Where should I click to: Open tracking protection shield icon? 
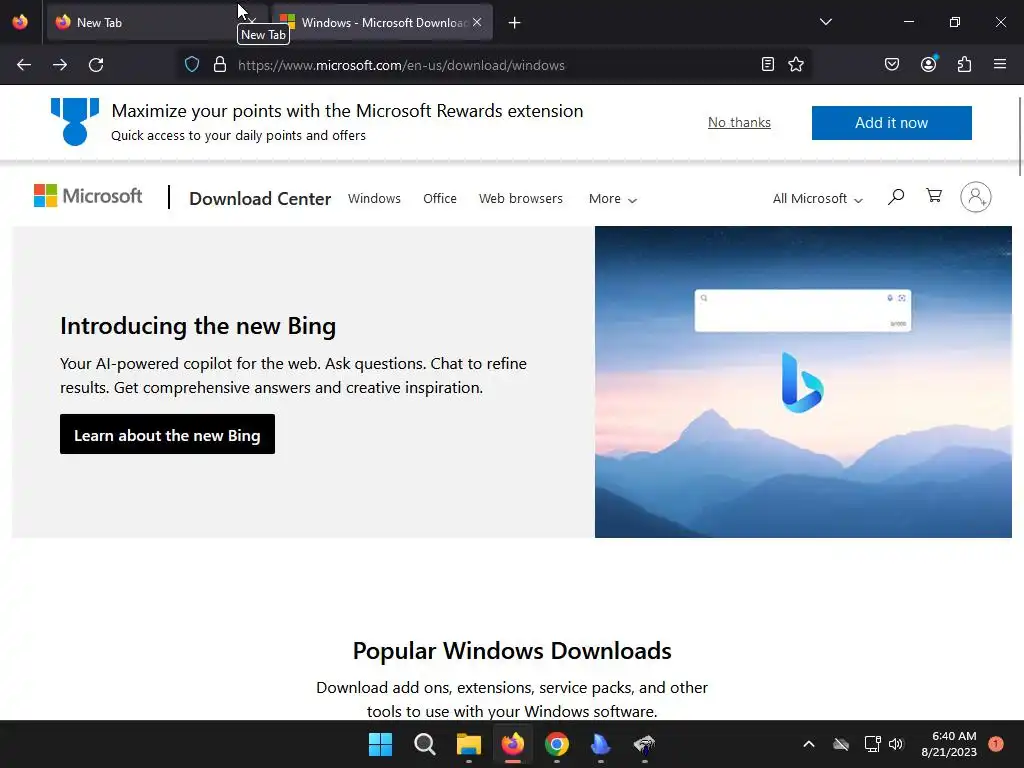coord(191,65)
